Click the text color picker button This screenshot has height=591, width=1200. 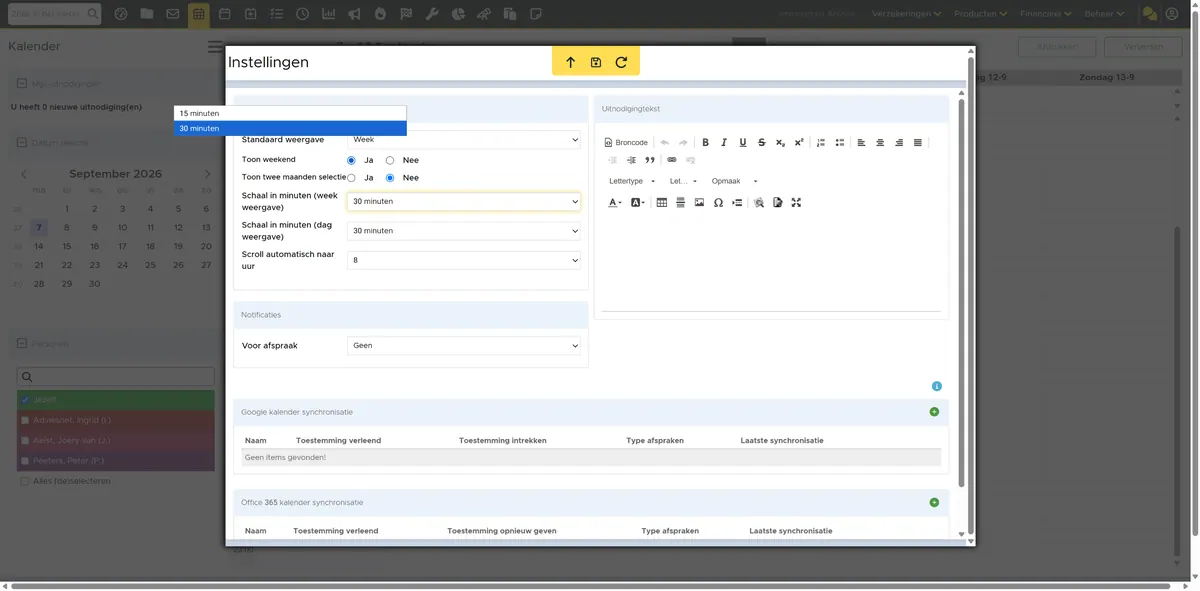pos(615,203)
